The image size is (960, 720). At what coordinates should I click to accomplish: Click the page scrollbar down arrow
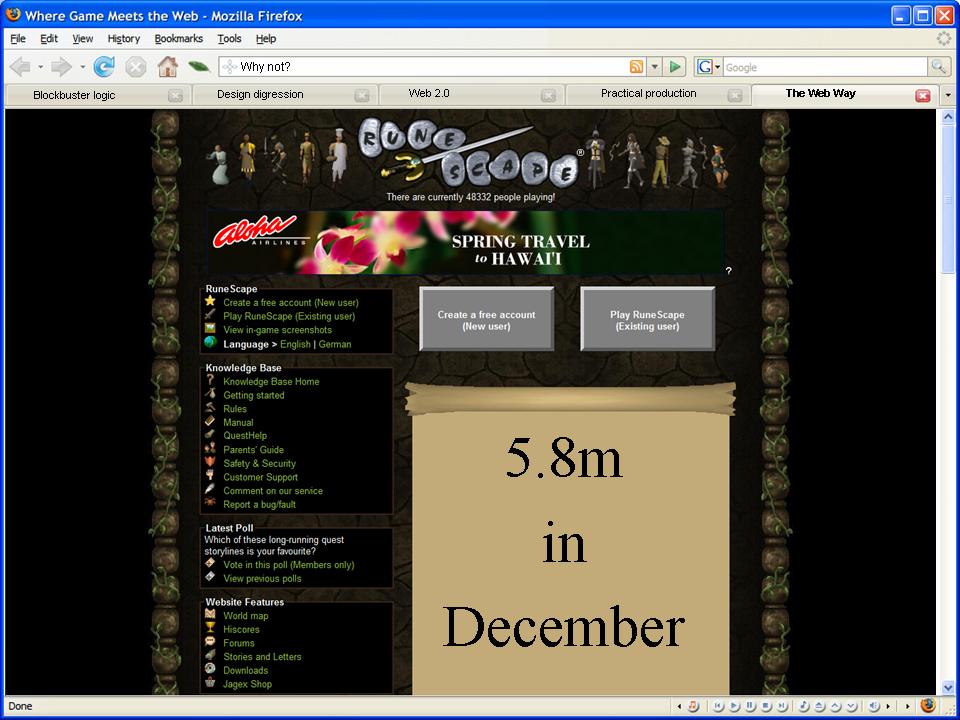(948, 688)
